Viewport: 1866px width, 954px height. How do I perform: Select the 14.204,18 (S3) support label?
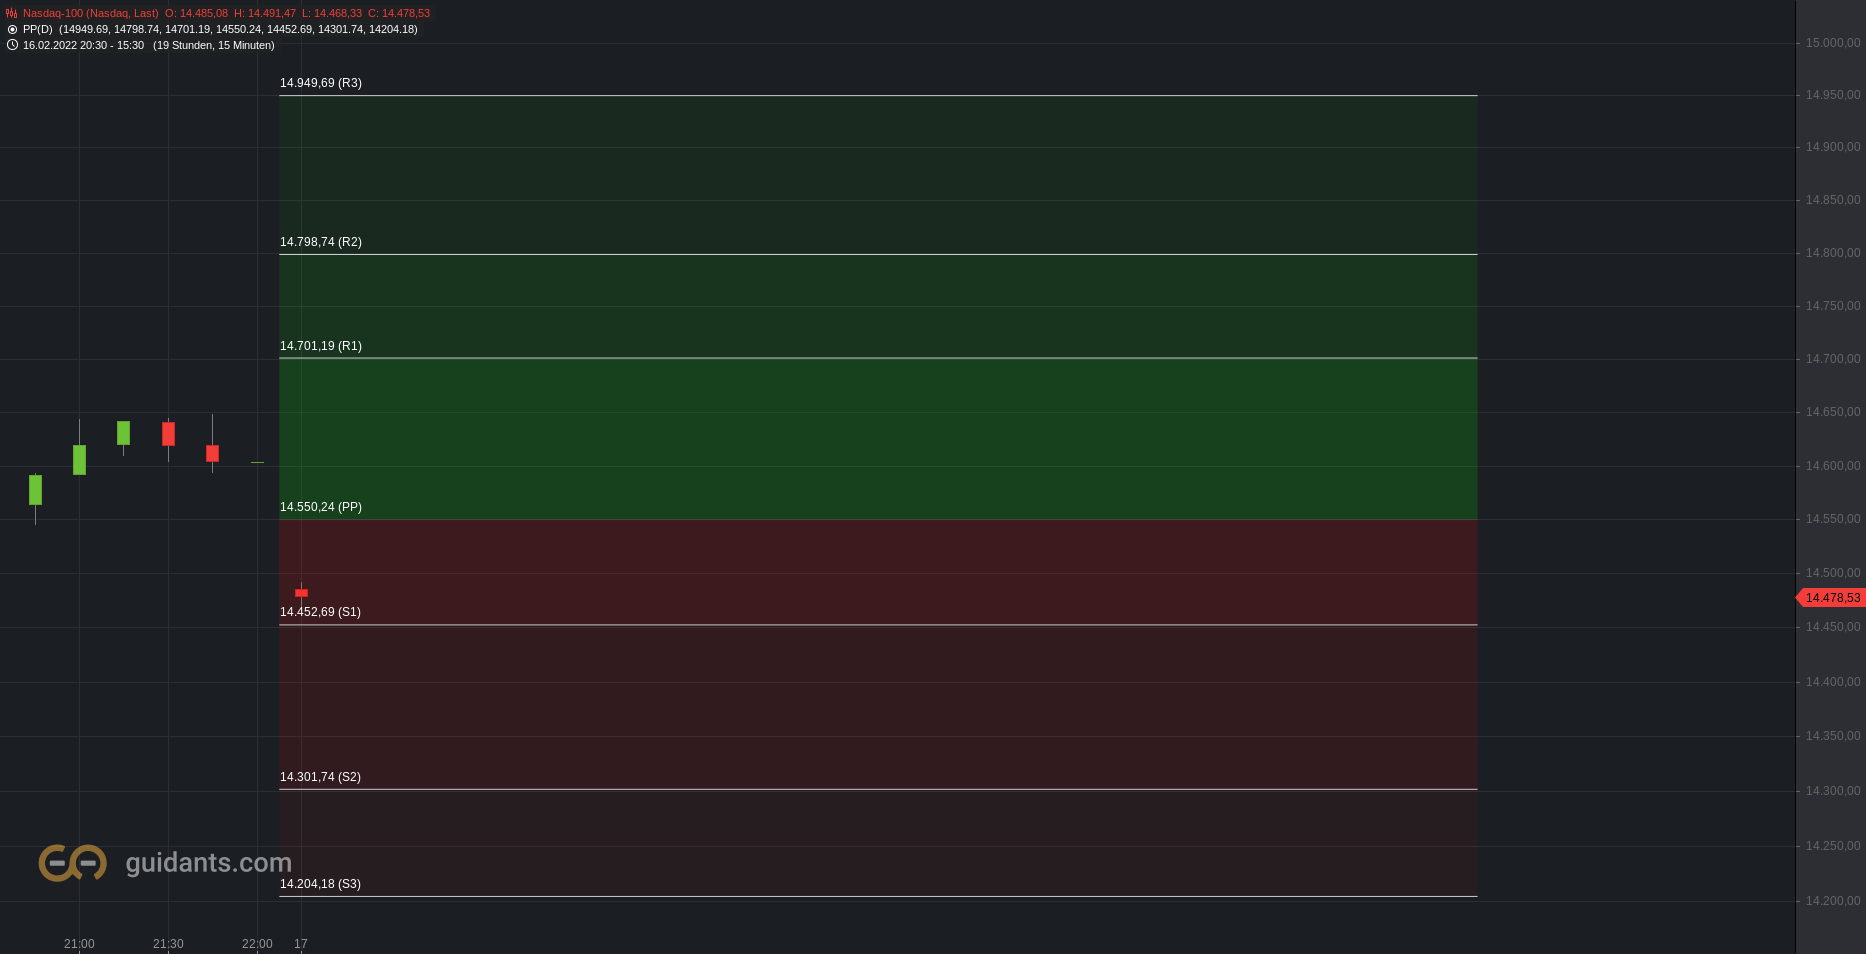pos(320,884)
